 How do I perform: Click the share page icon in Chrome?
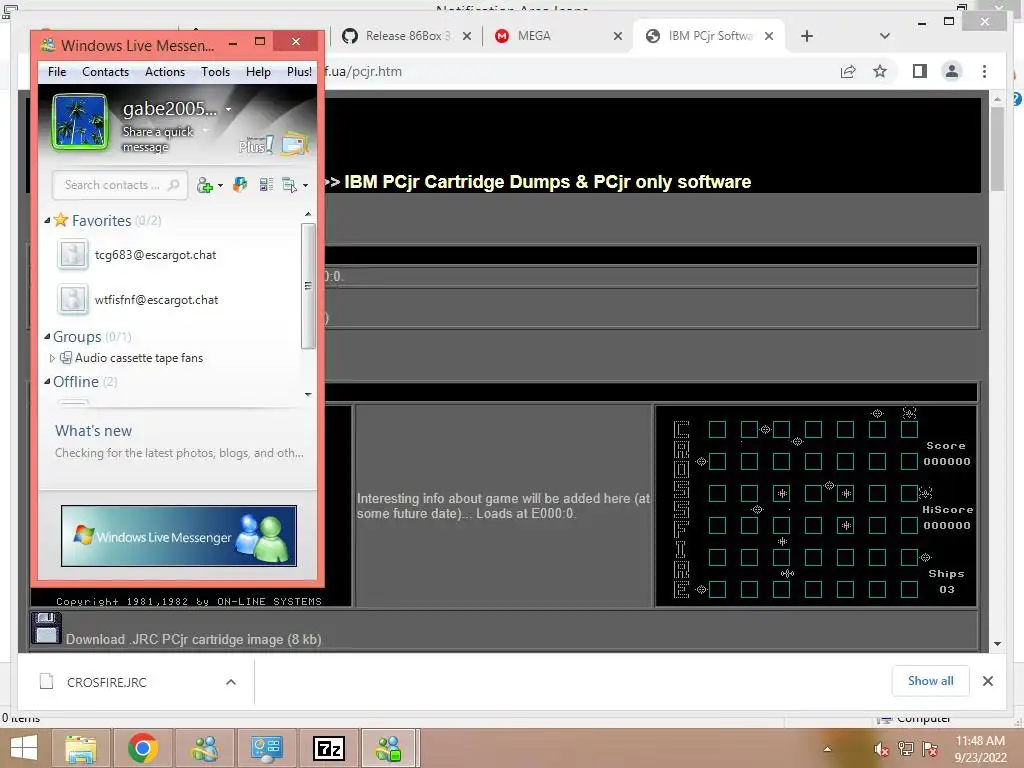tap(848, 72)
